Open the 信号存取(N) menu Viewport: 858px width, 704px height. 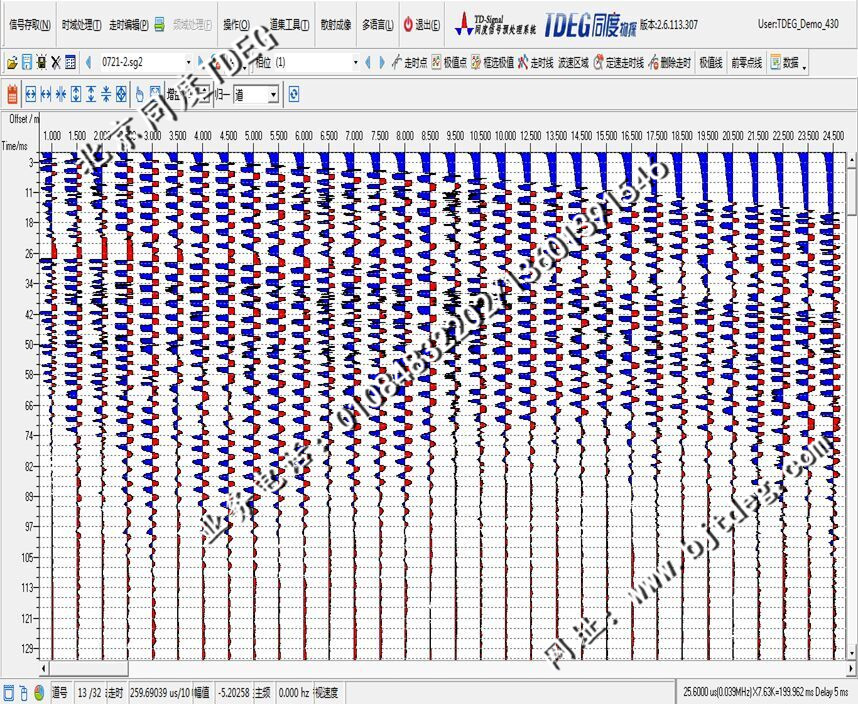(30, 25)
